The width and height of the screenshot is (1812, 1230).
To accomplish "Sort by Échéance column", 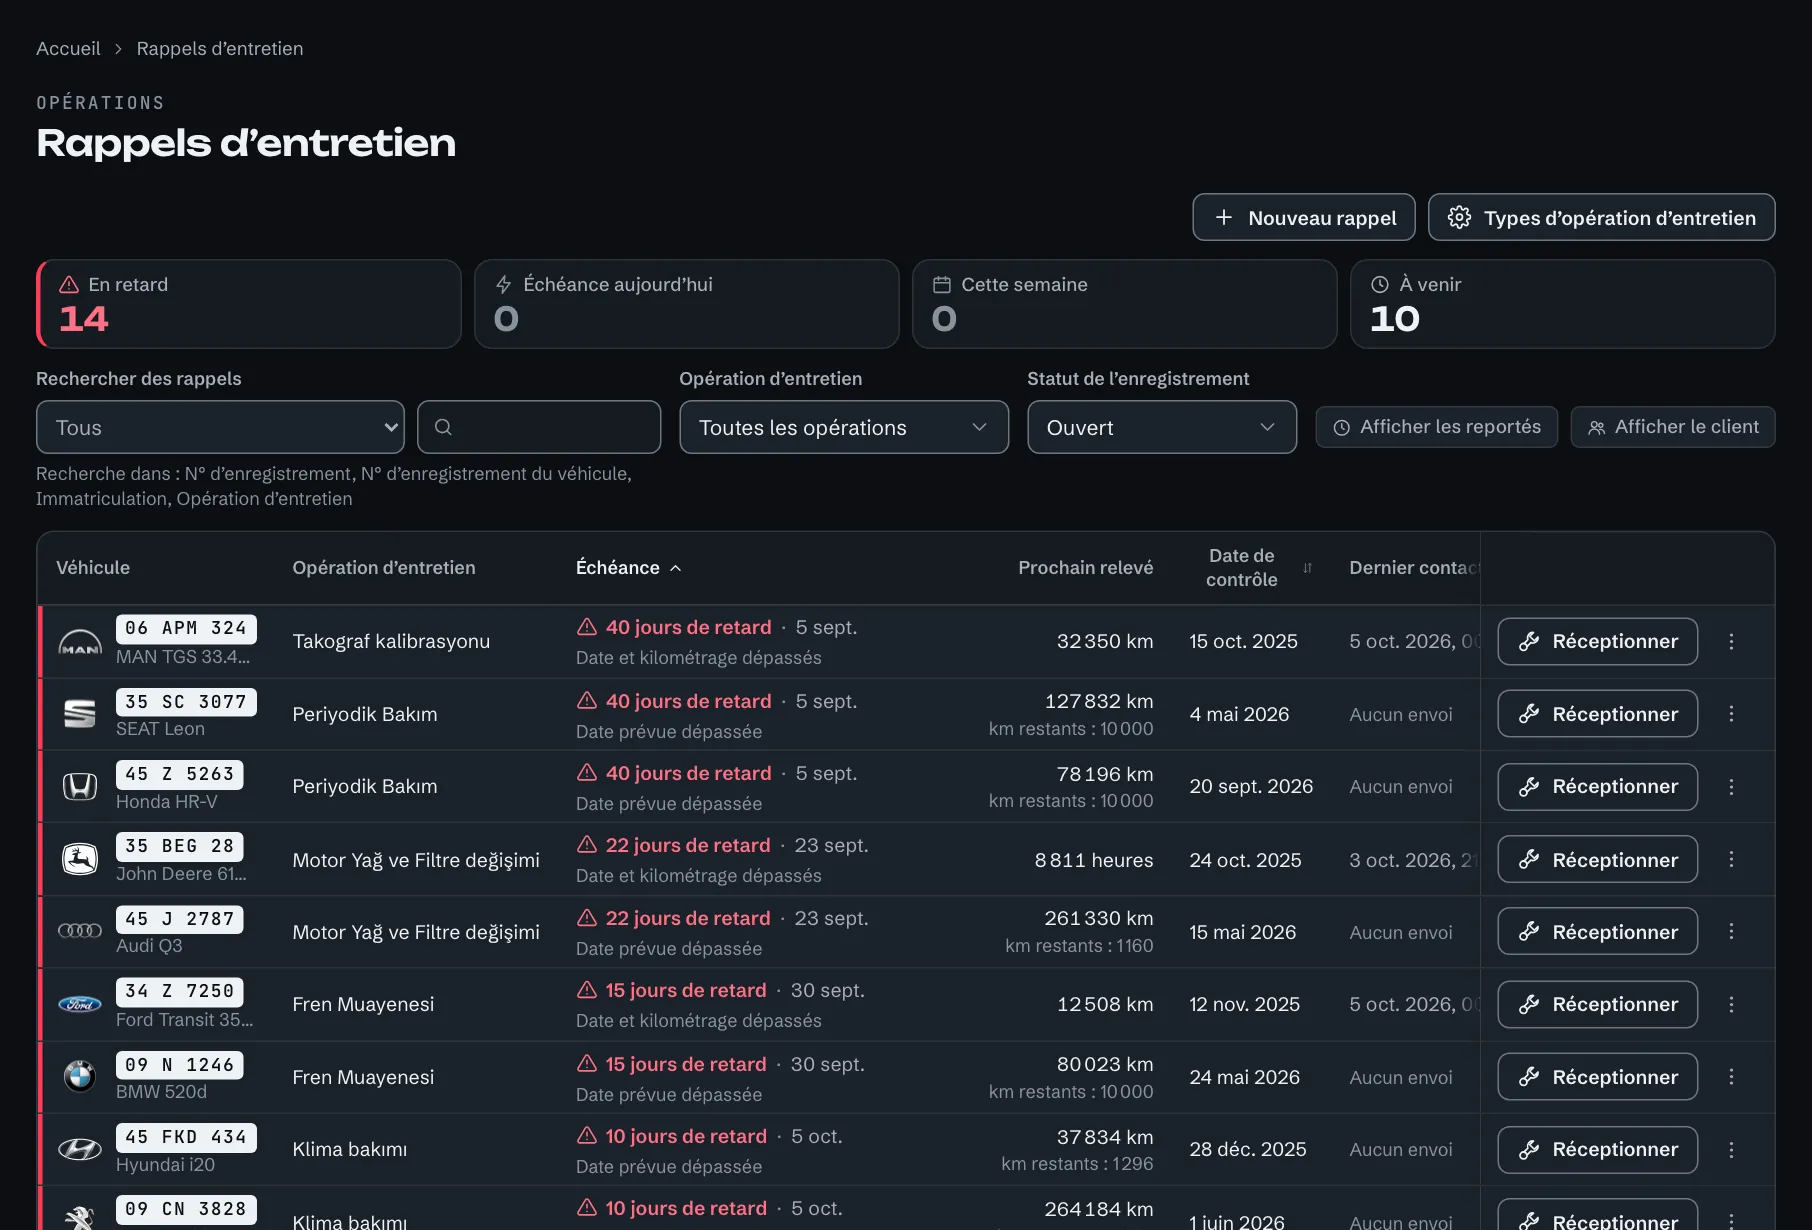I will tap(629, 568).
